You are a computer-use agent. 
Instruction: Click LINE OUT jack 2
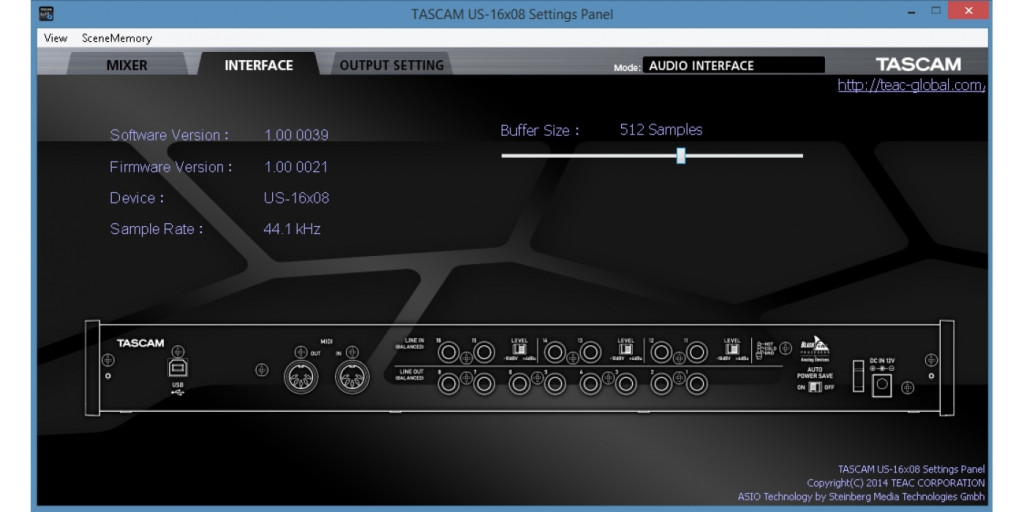(662, 384)
